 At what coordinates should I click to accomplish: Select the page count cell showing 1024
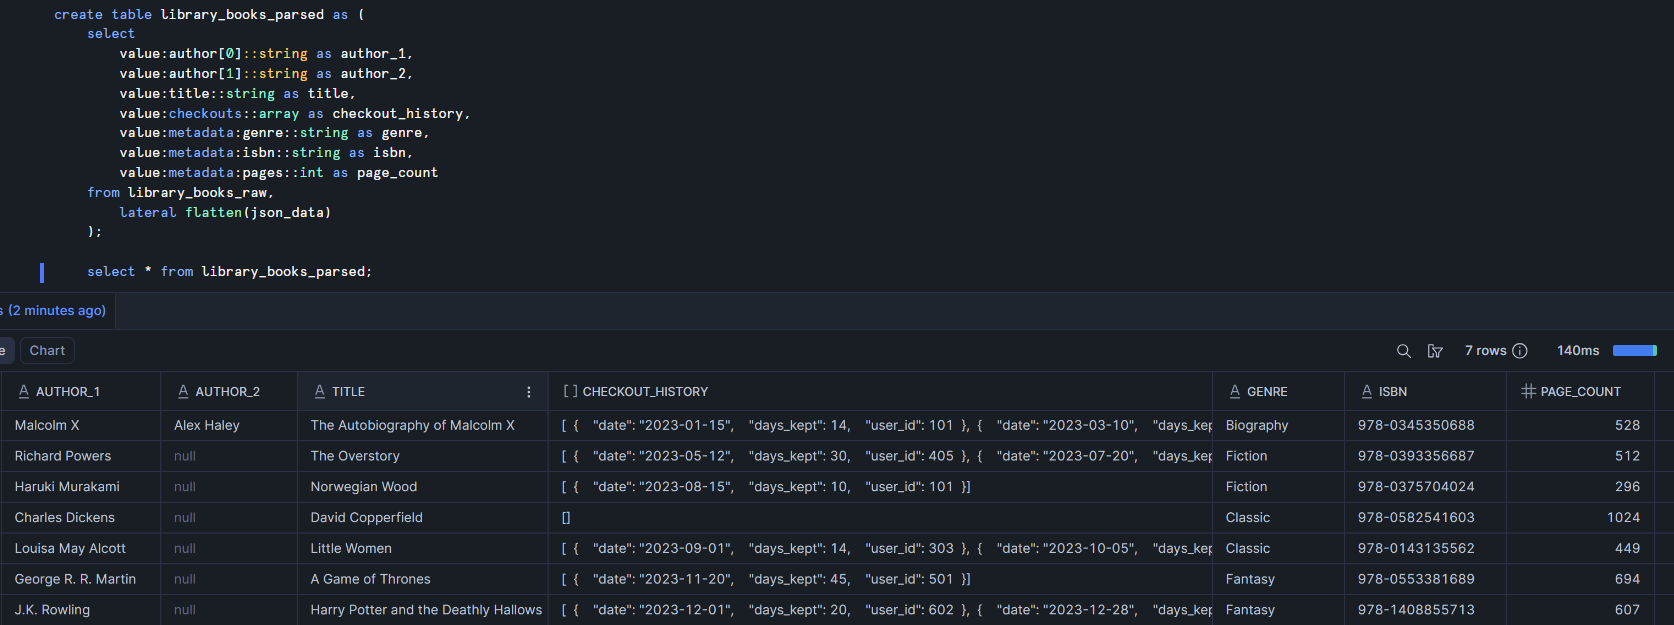(1622, 518)
